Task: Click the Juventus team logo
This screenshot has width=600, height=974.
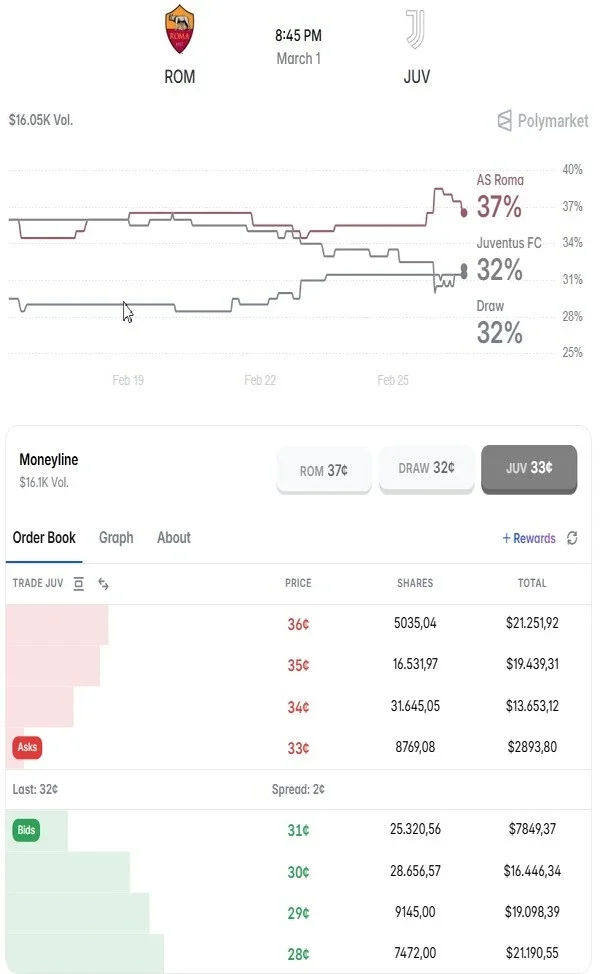Action: [x=416, y=30]
